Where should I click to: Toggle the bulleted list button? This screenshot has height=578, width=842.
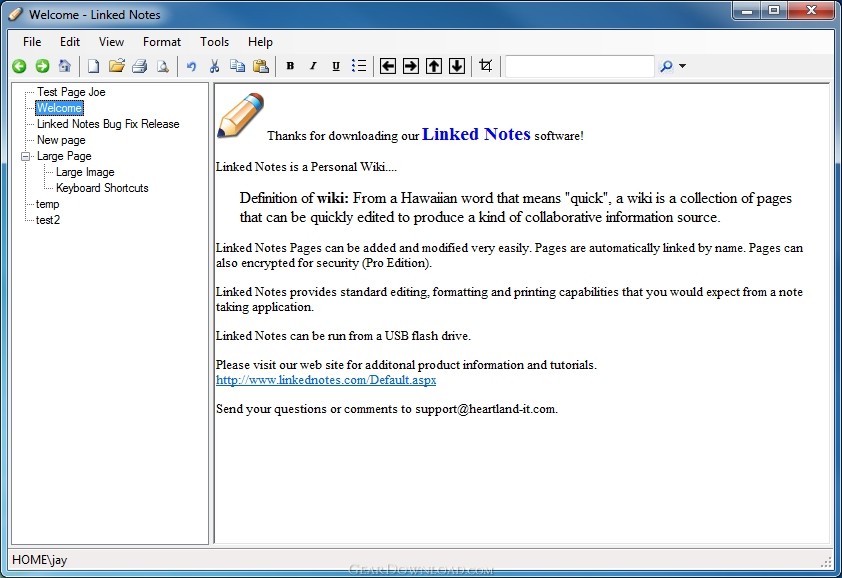point(359,66)
